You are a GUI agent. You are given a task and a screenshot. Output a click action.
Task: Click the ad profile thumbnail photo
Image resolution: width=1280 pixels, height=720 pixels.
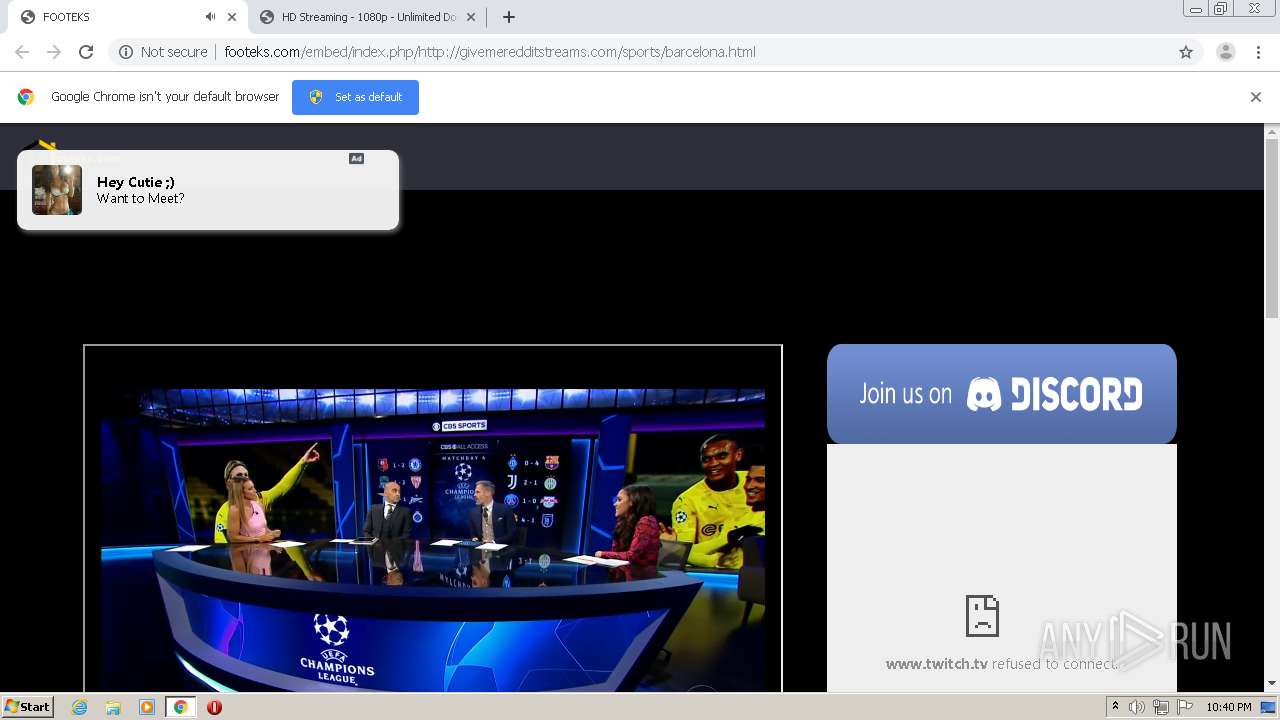click(x=57, y=190)
